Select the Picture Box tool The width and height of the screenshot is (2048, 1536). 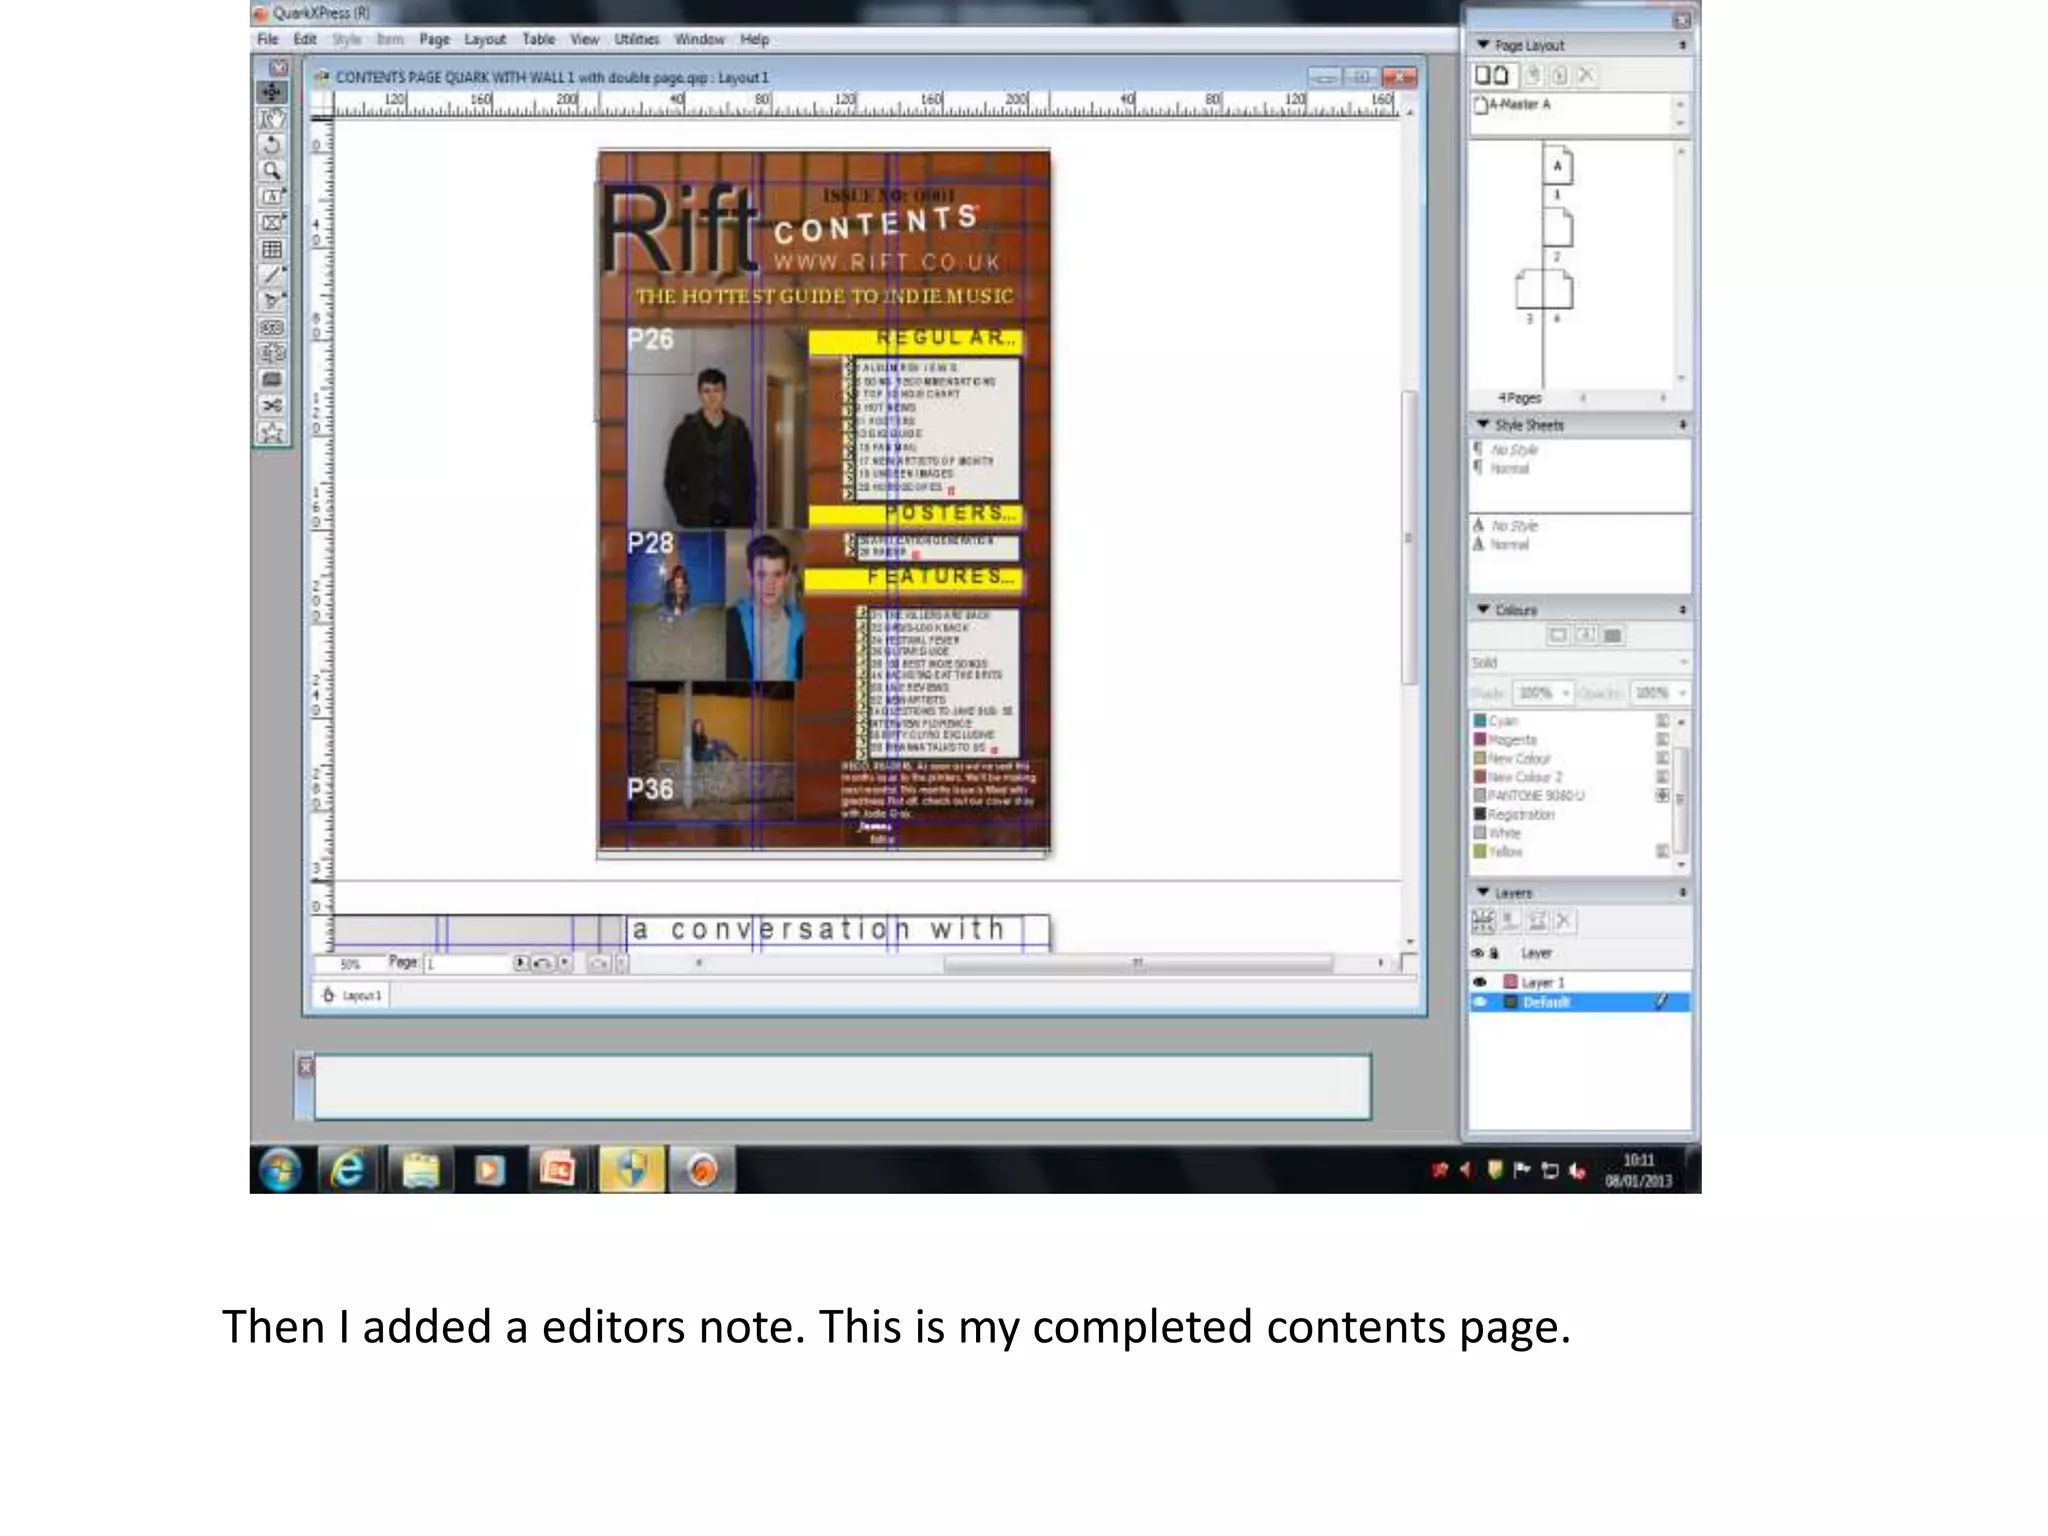click(271, 223)
